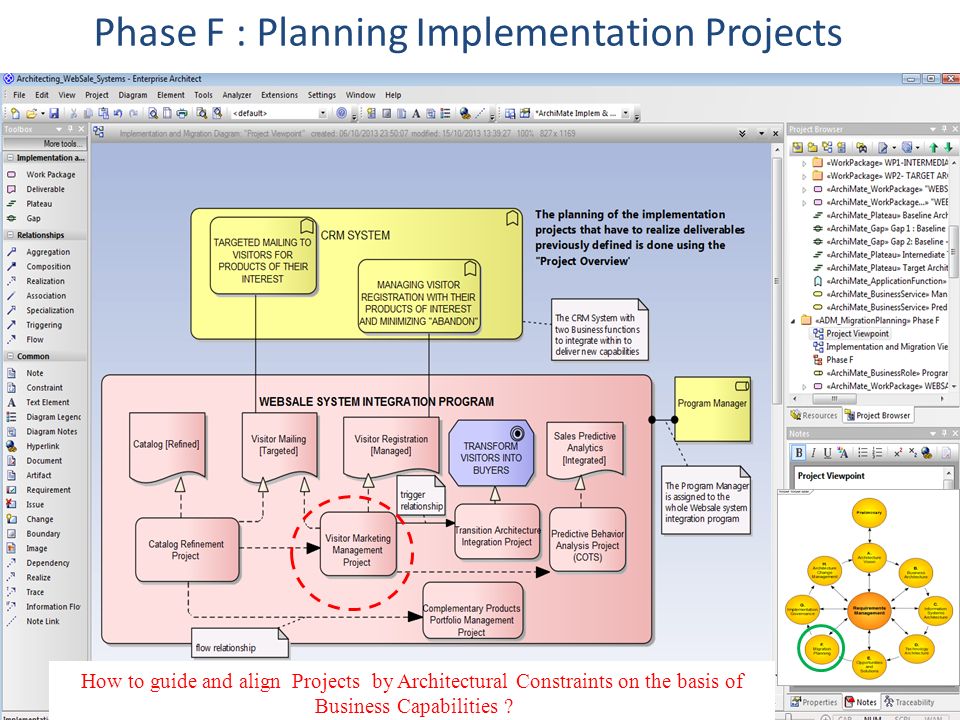Click the letter A text toolbar icon
The image size is (960, 720).
416,113
